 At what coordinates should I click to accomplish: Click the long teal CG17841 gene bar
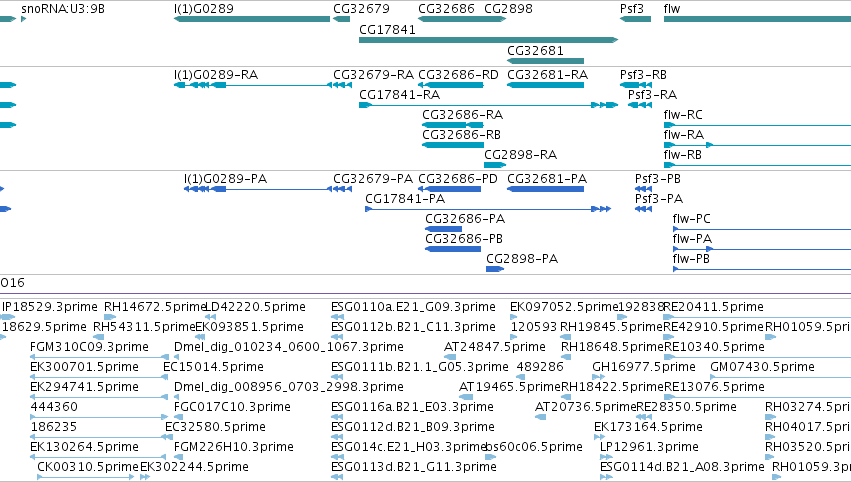tap(488, 40)
